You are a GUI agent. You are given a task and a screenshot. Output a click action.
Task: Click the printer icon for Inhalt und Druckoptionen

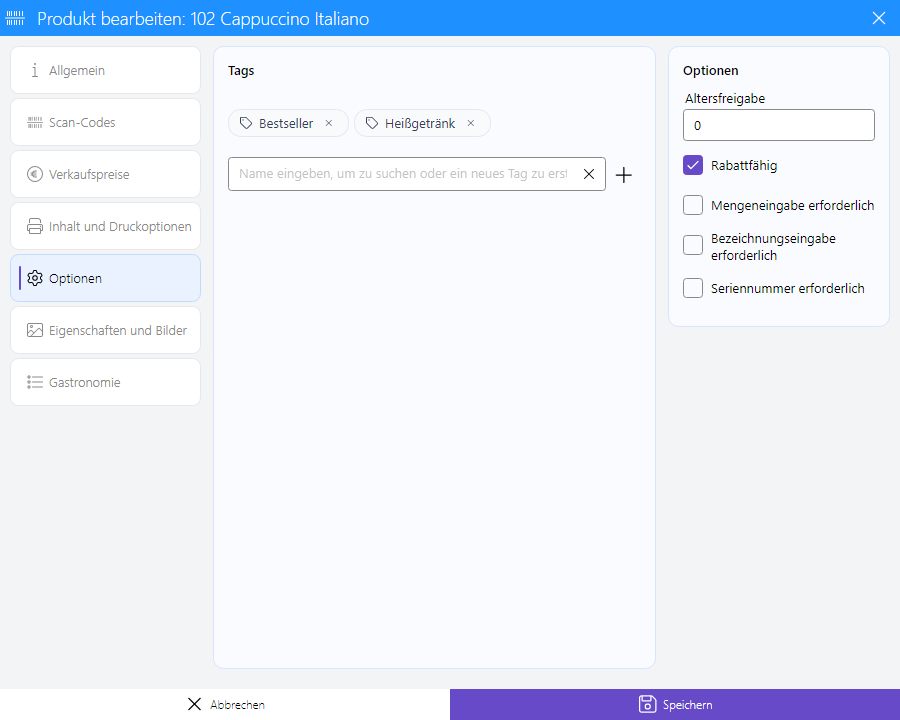click(35, 226)
